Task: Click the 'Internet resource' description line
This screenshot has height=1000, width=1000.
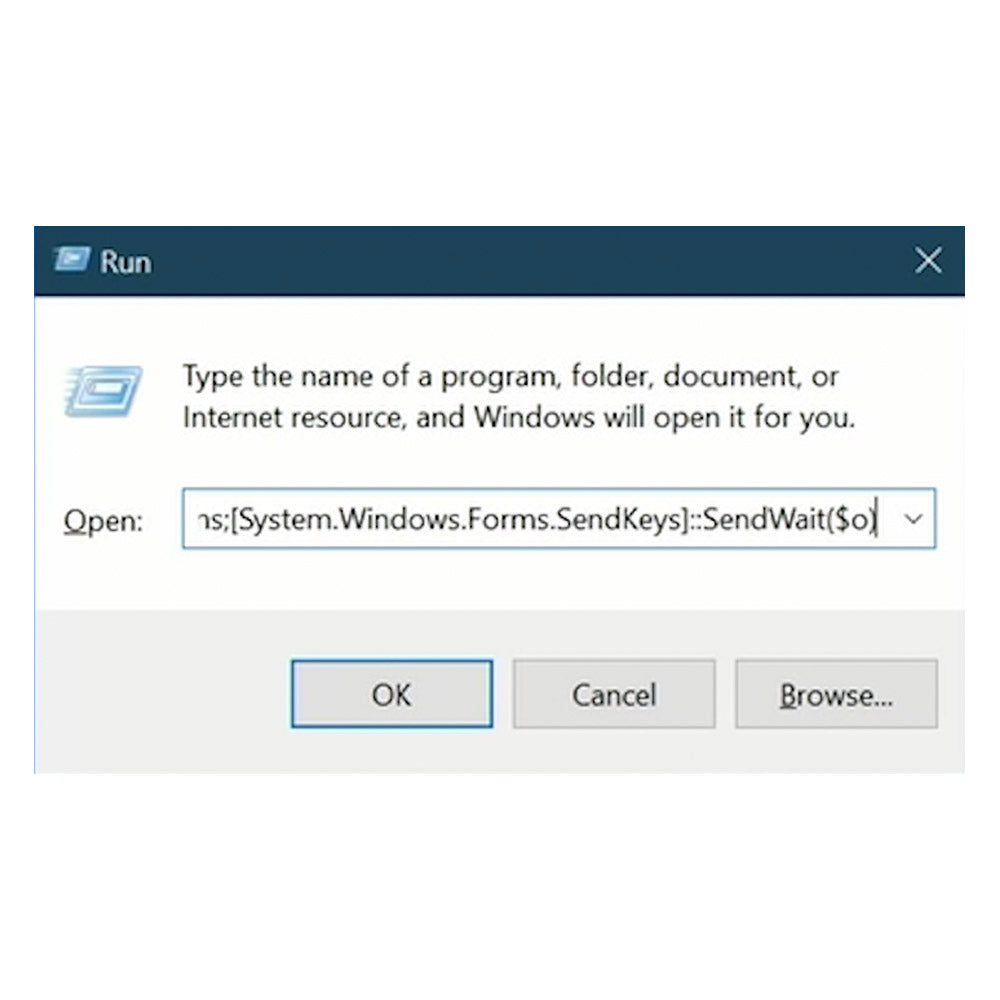Action: [518, 418]
